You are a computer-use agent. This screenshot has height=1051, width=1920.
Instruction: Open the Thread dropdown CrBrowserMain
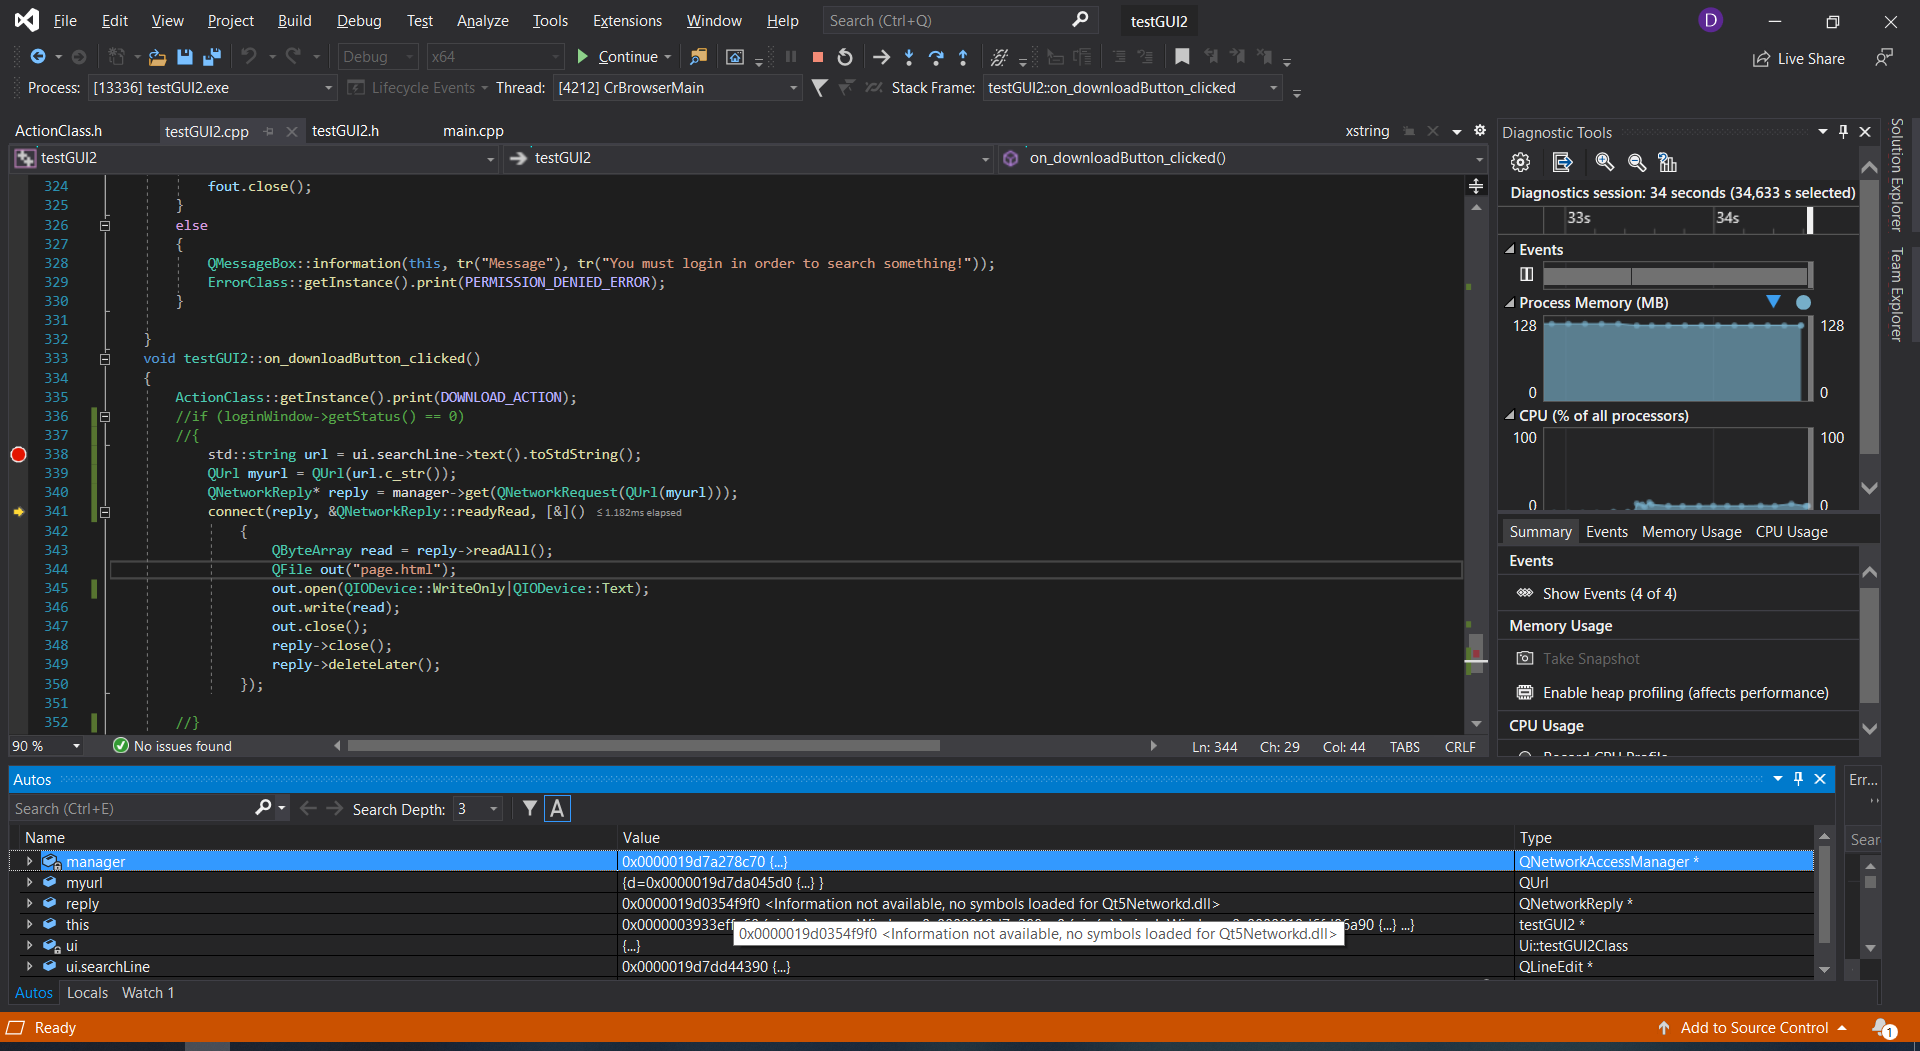677,88
